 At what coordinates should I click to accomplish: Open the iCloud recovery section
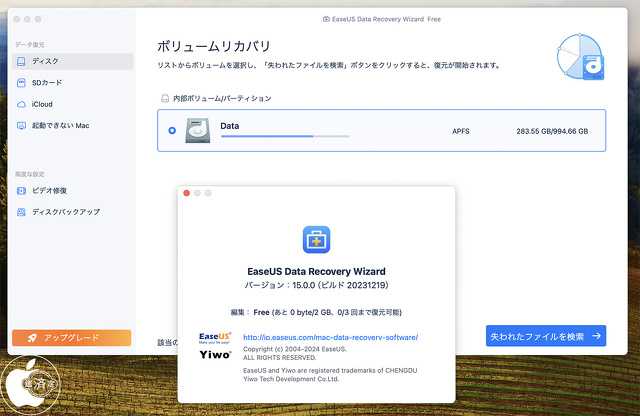pyautogui.click(x=72, y=105)
